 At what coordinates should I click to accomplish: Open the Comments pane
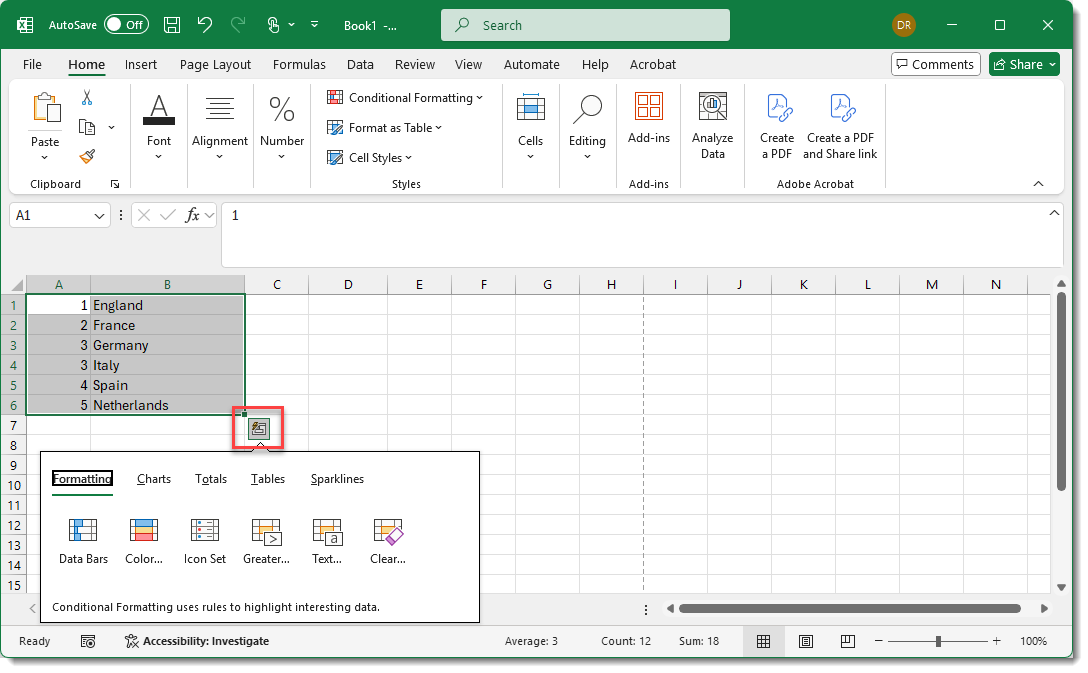click(x=935, y=63)
